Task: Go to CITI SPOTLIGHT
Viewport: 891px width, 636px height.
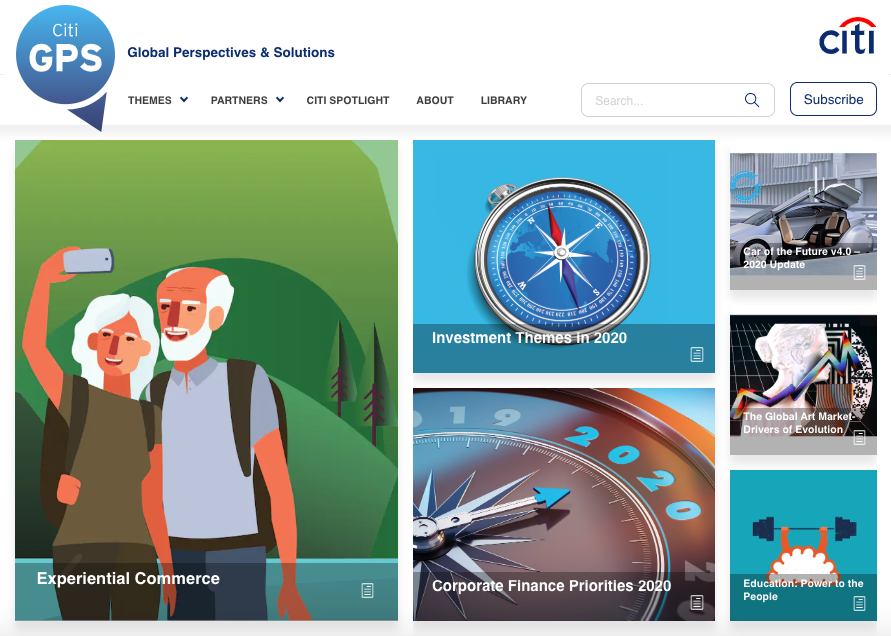Action: (x=348, y=100)
